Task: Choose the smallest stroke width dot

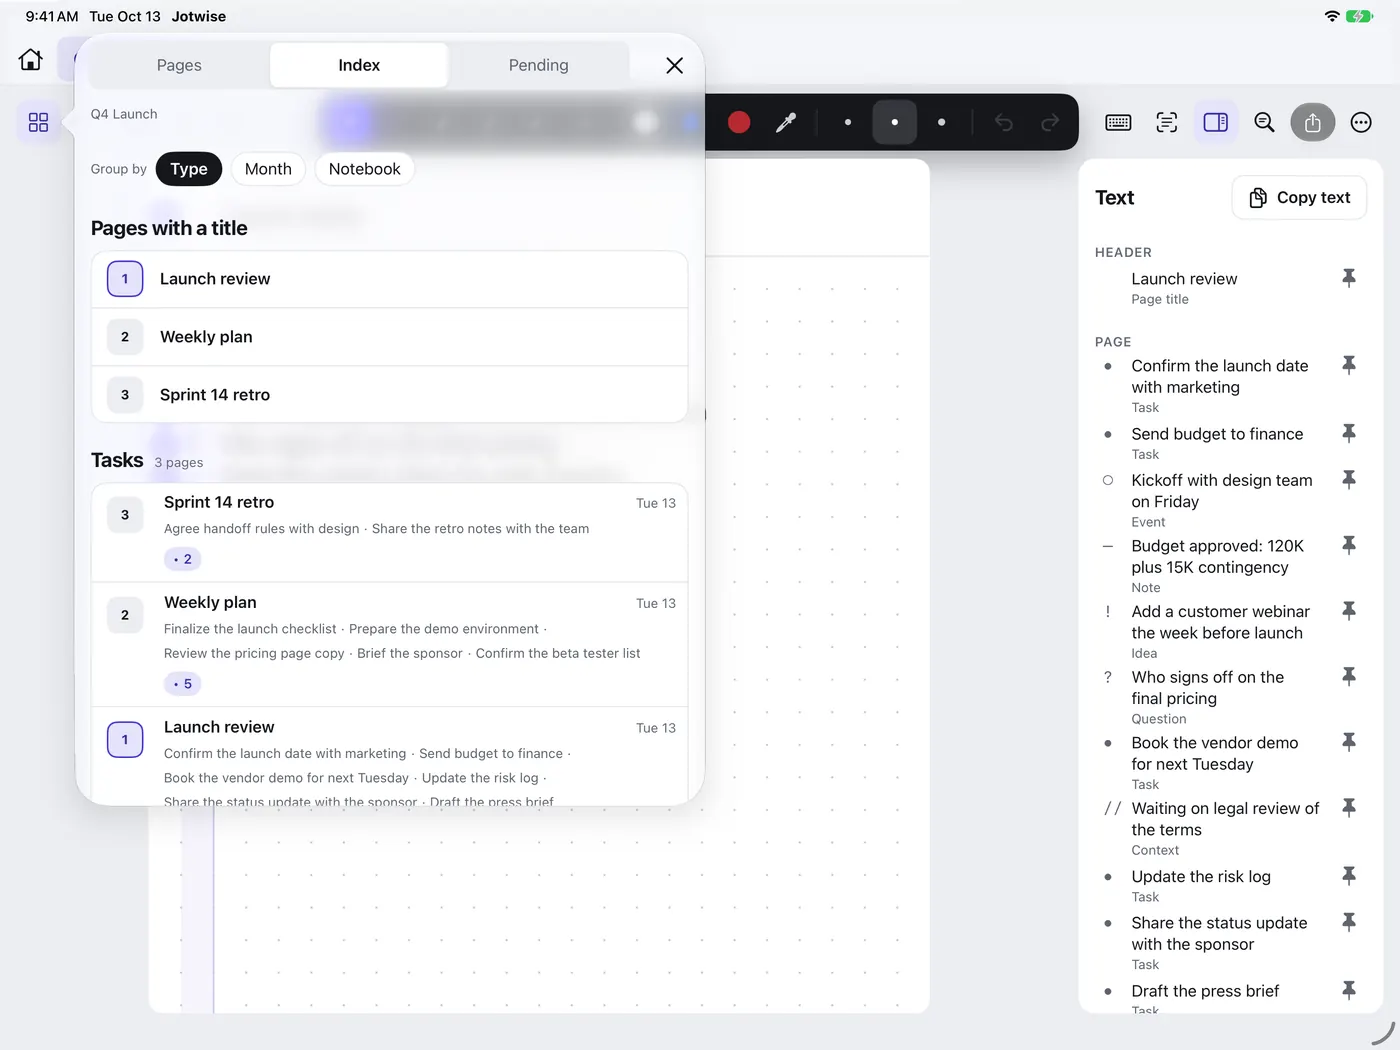Action: point(848,122)
